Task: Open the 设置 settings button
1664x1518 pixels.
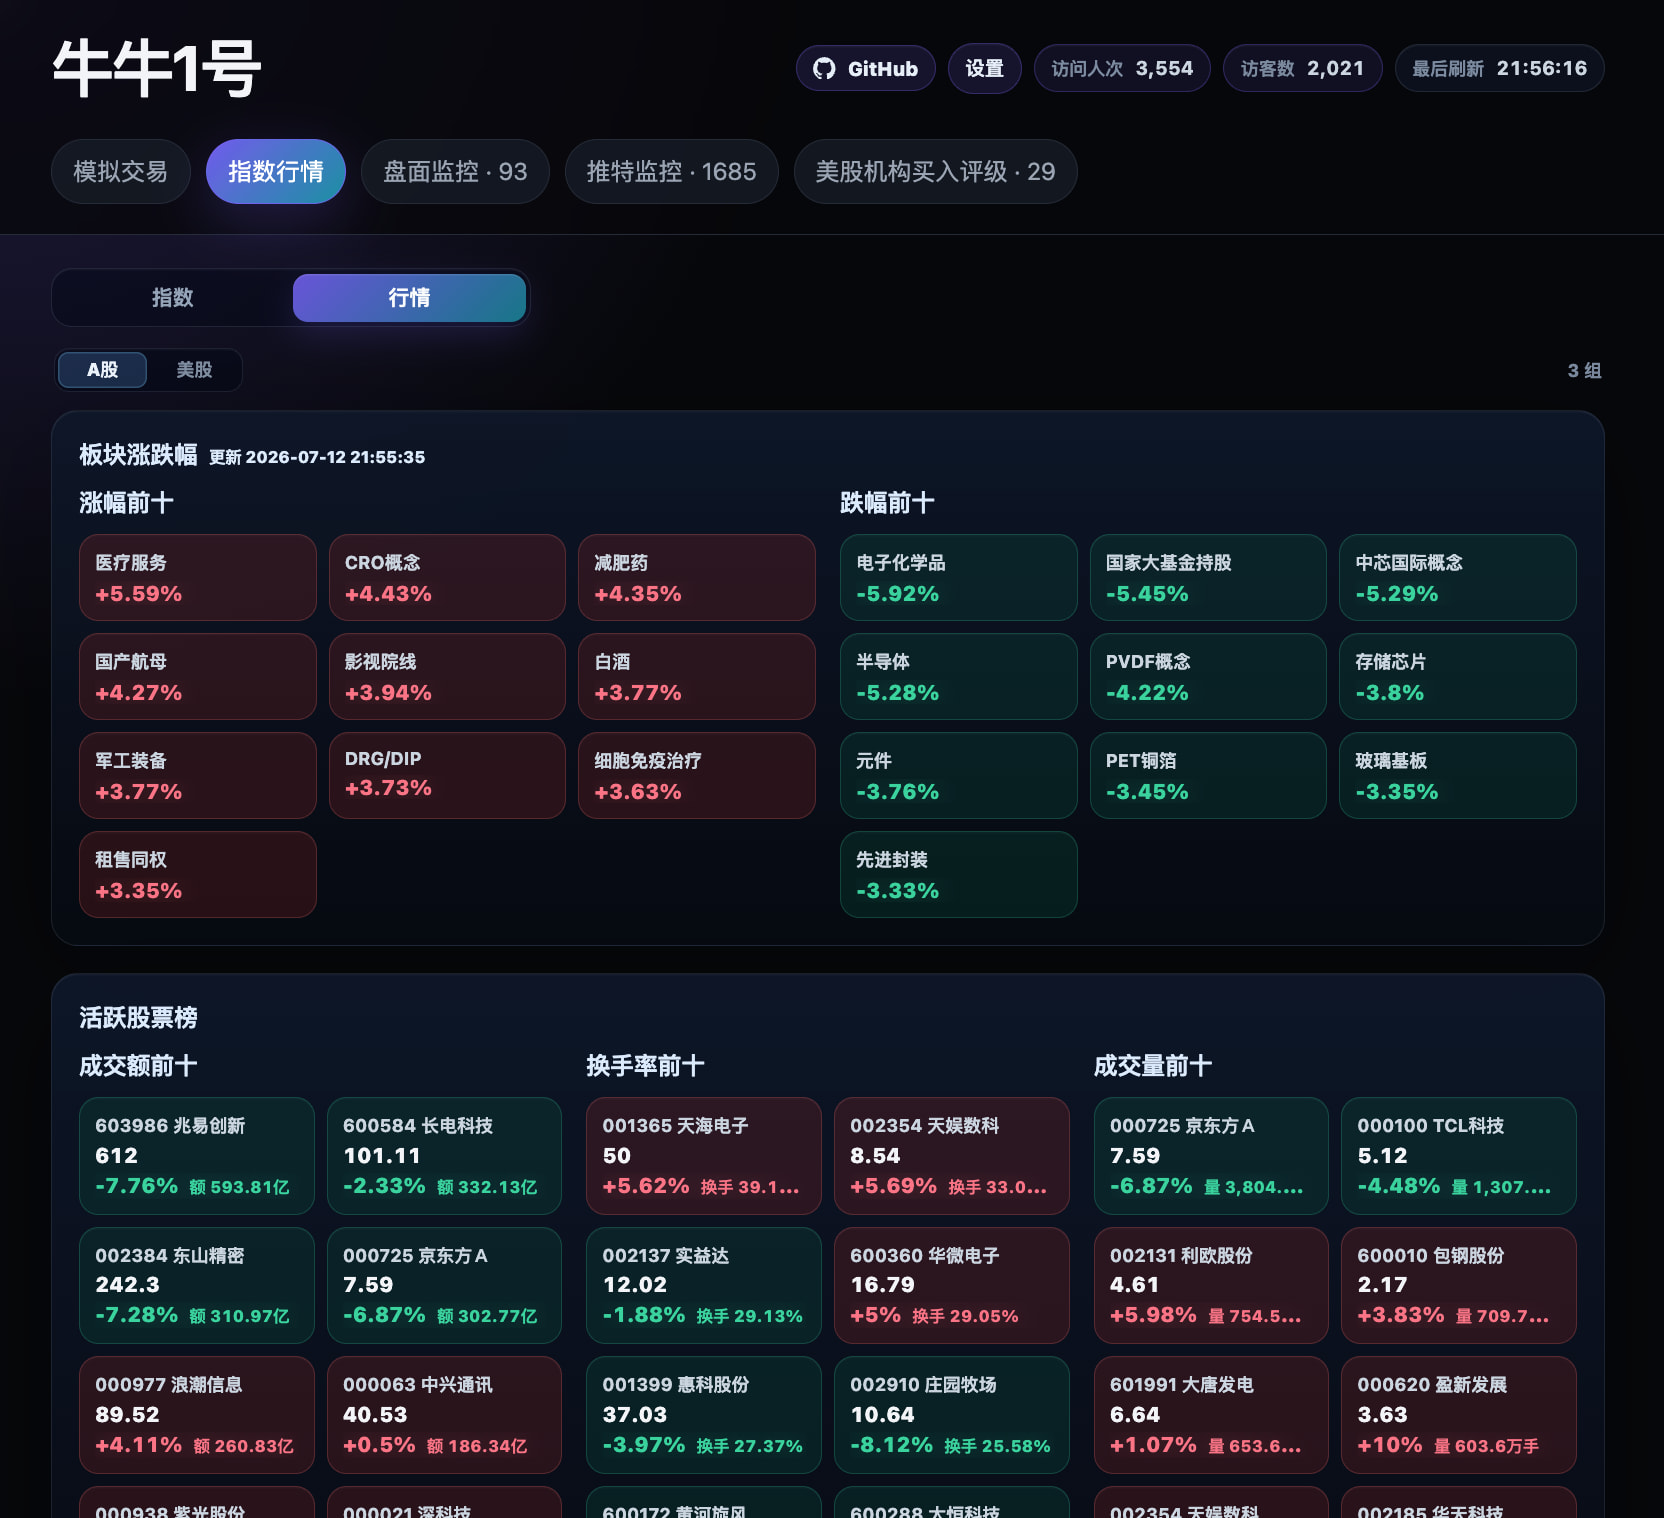Action: pyautogui.click(x=985, y=68)
